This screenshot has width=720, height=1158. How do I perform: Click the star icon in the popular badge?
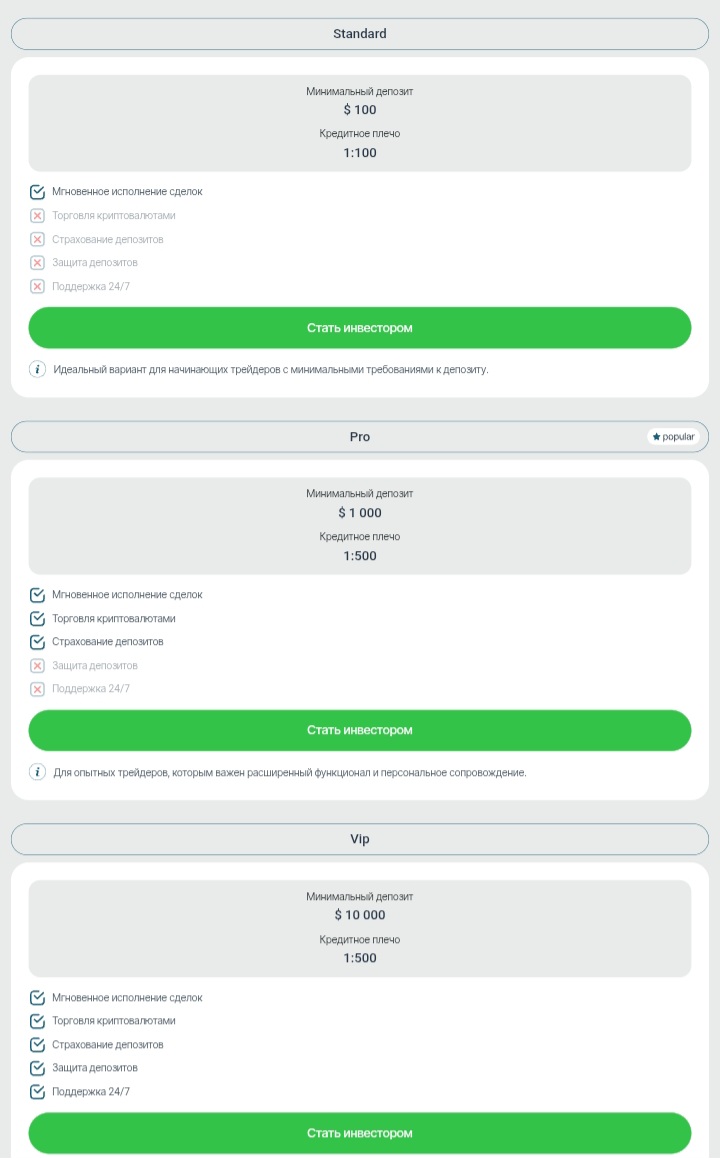pyautogui.click(x=657, y=436)
